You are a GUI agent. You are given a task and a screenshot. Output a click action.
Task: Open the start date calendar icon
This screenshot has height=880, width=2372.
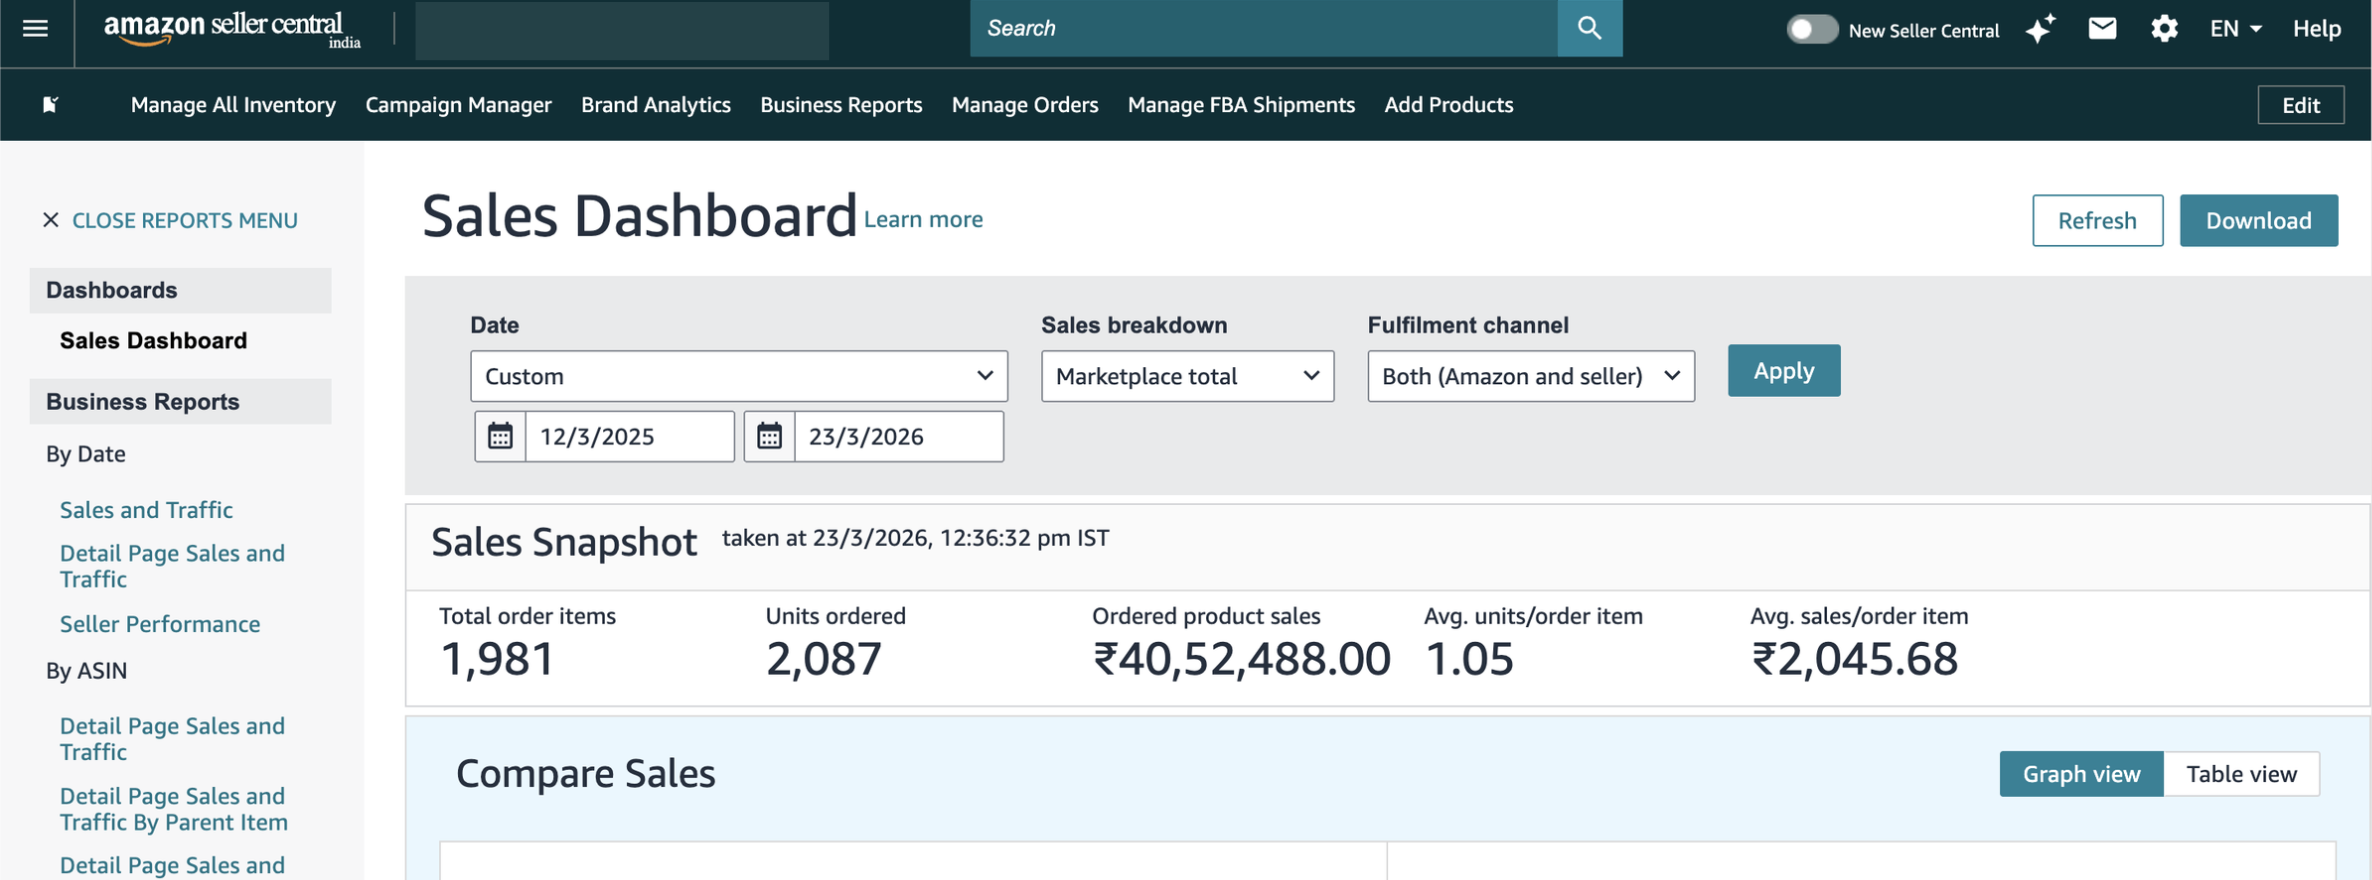[x=500, y=436]
